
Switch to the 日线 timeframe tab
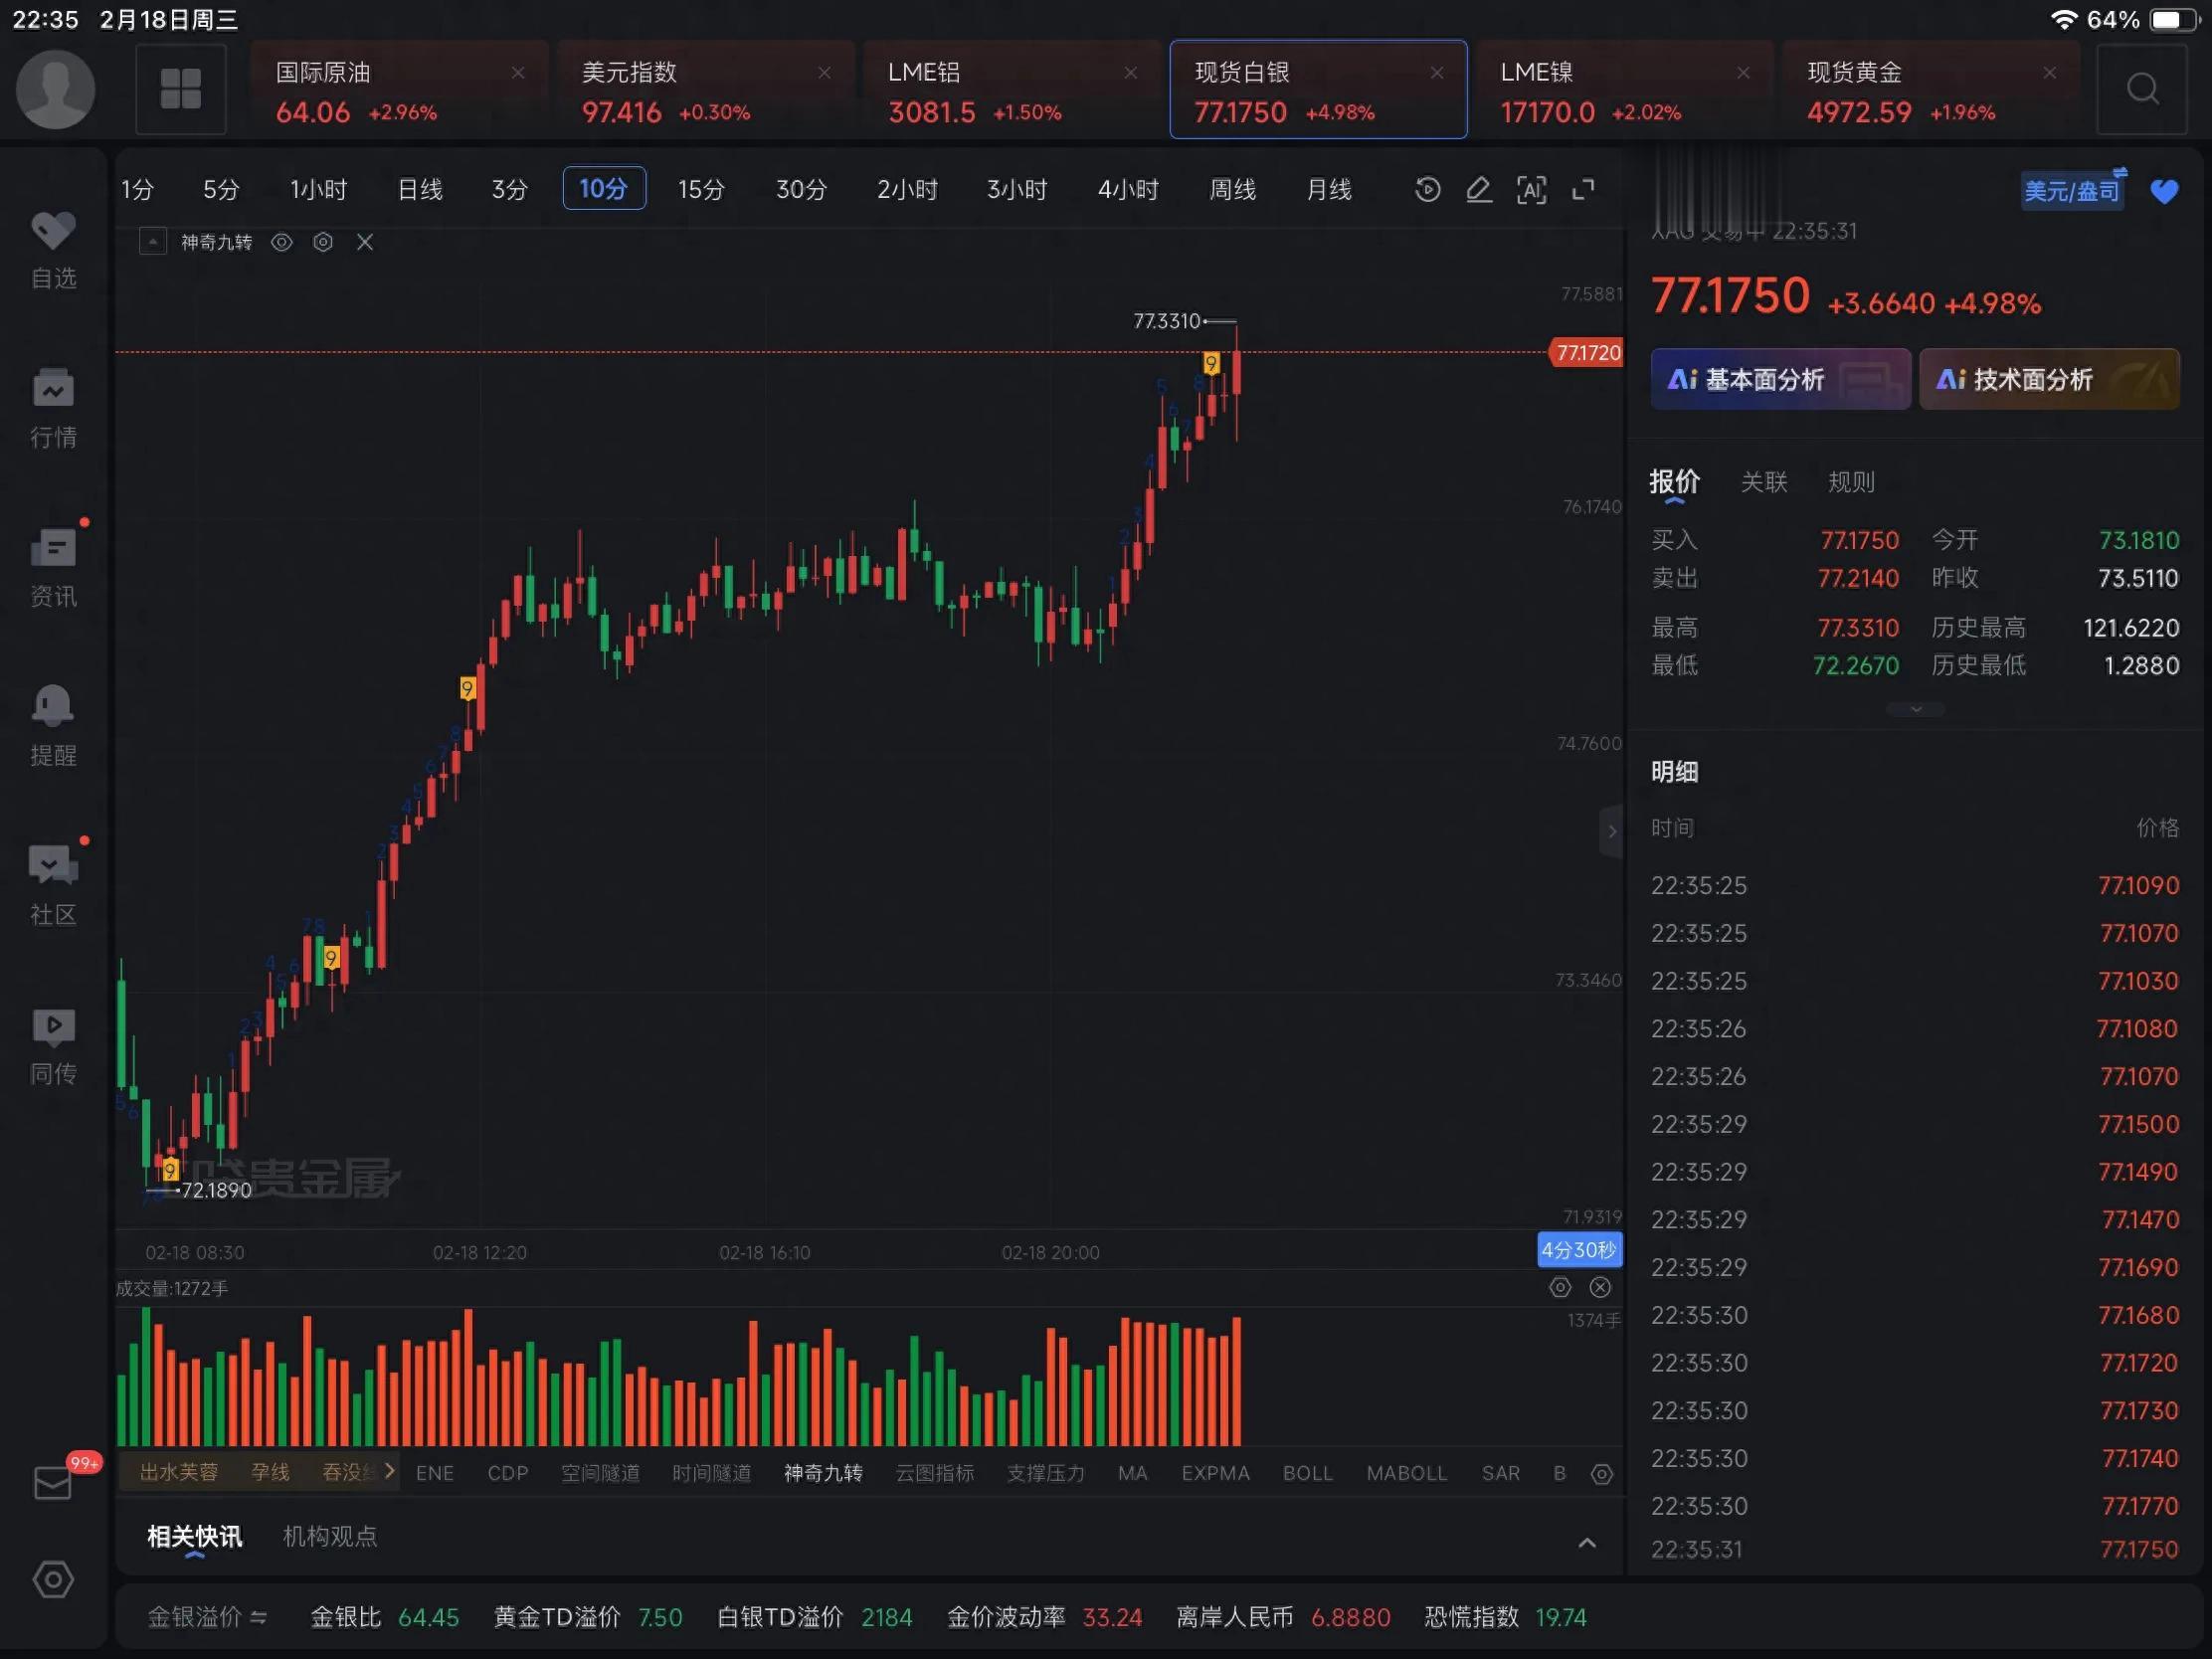tap(419, 189)
